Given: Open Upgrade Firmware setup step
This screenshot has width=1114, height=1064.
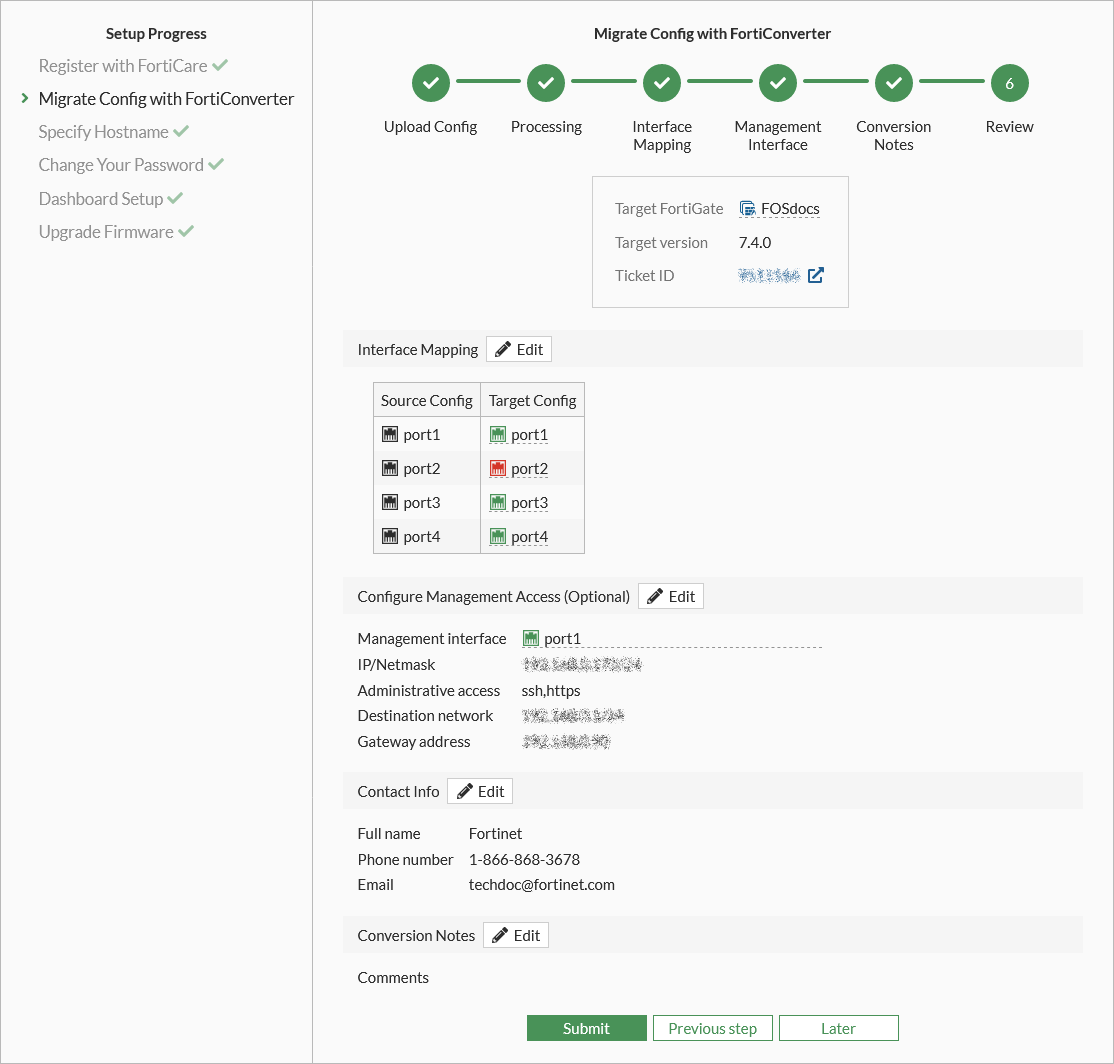Looking at the screenshot, I should tap(106, 232).
